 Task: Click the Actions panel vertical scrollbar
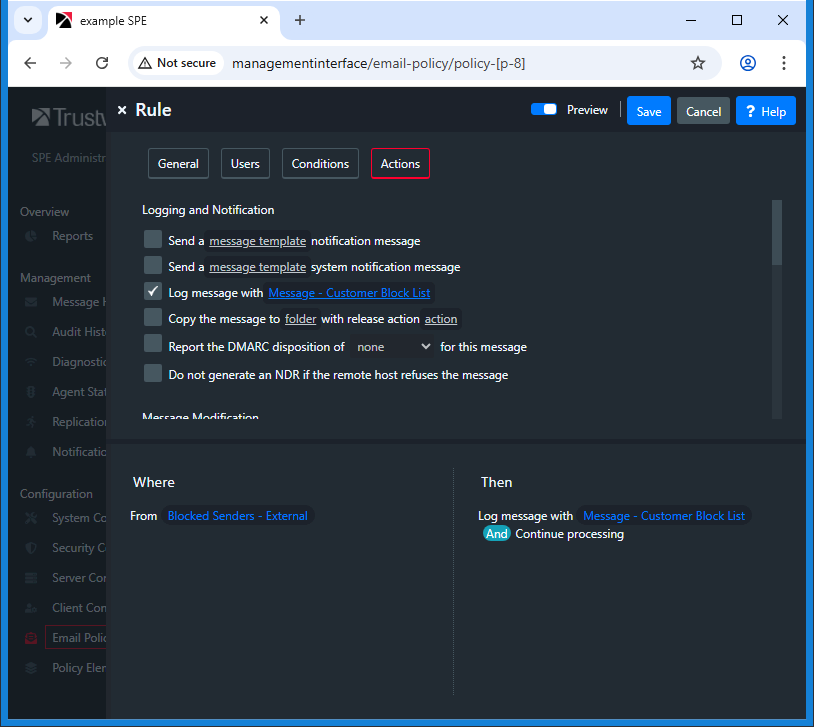777,232
